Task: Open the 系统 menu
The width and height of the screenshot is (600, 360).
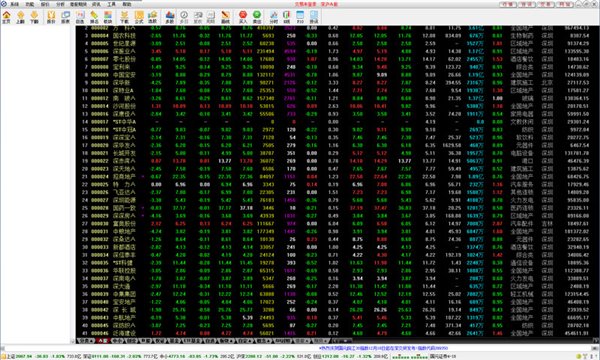Action: 14,4
